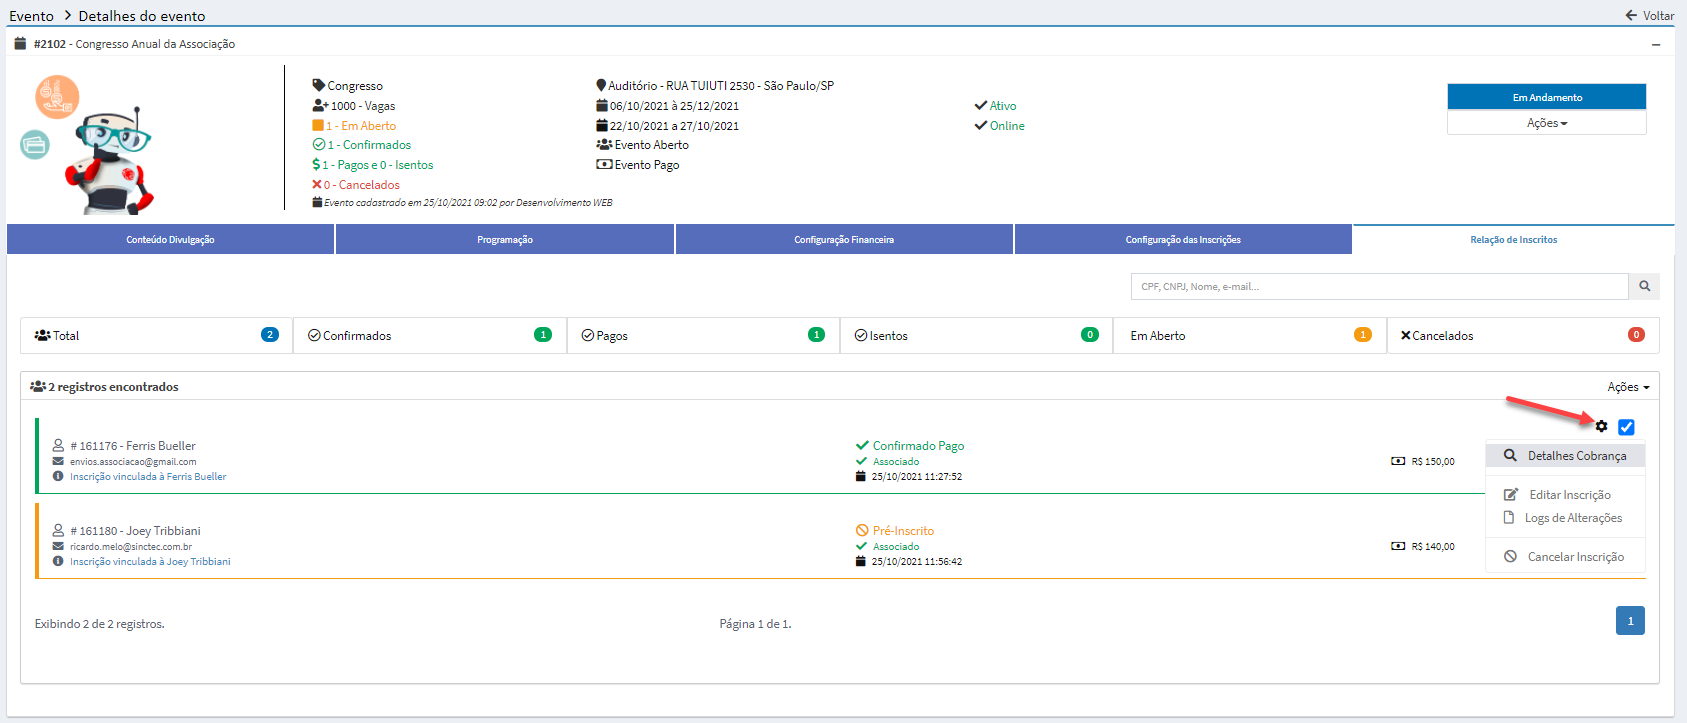Open the Ações dropdown in registros list
Screen dimensions: 1687x723
click(x=1627, y=387)
